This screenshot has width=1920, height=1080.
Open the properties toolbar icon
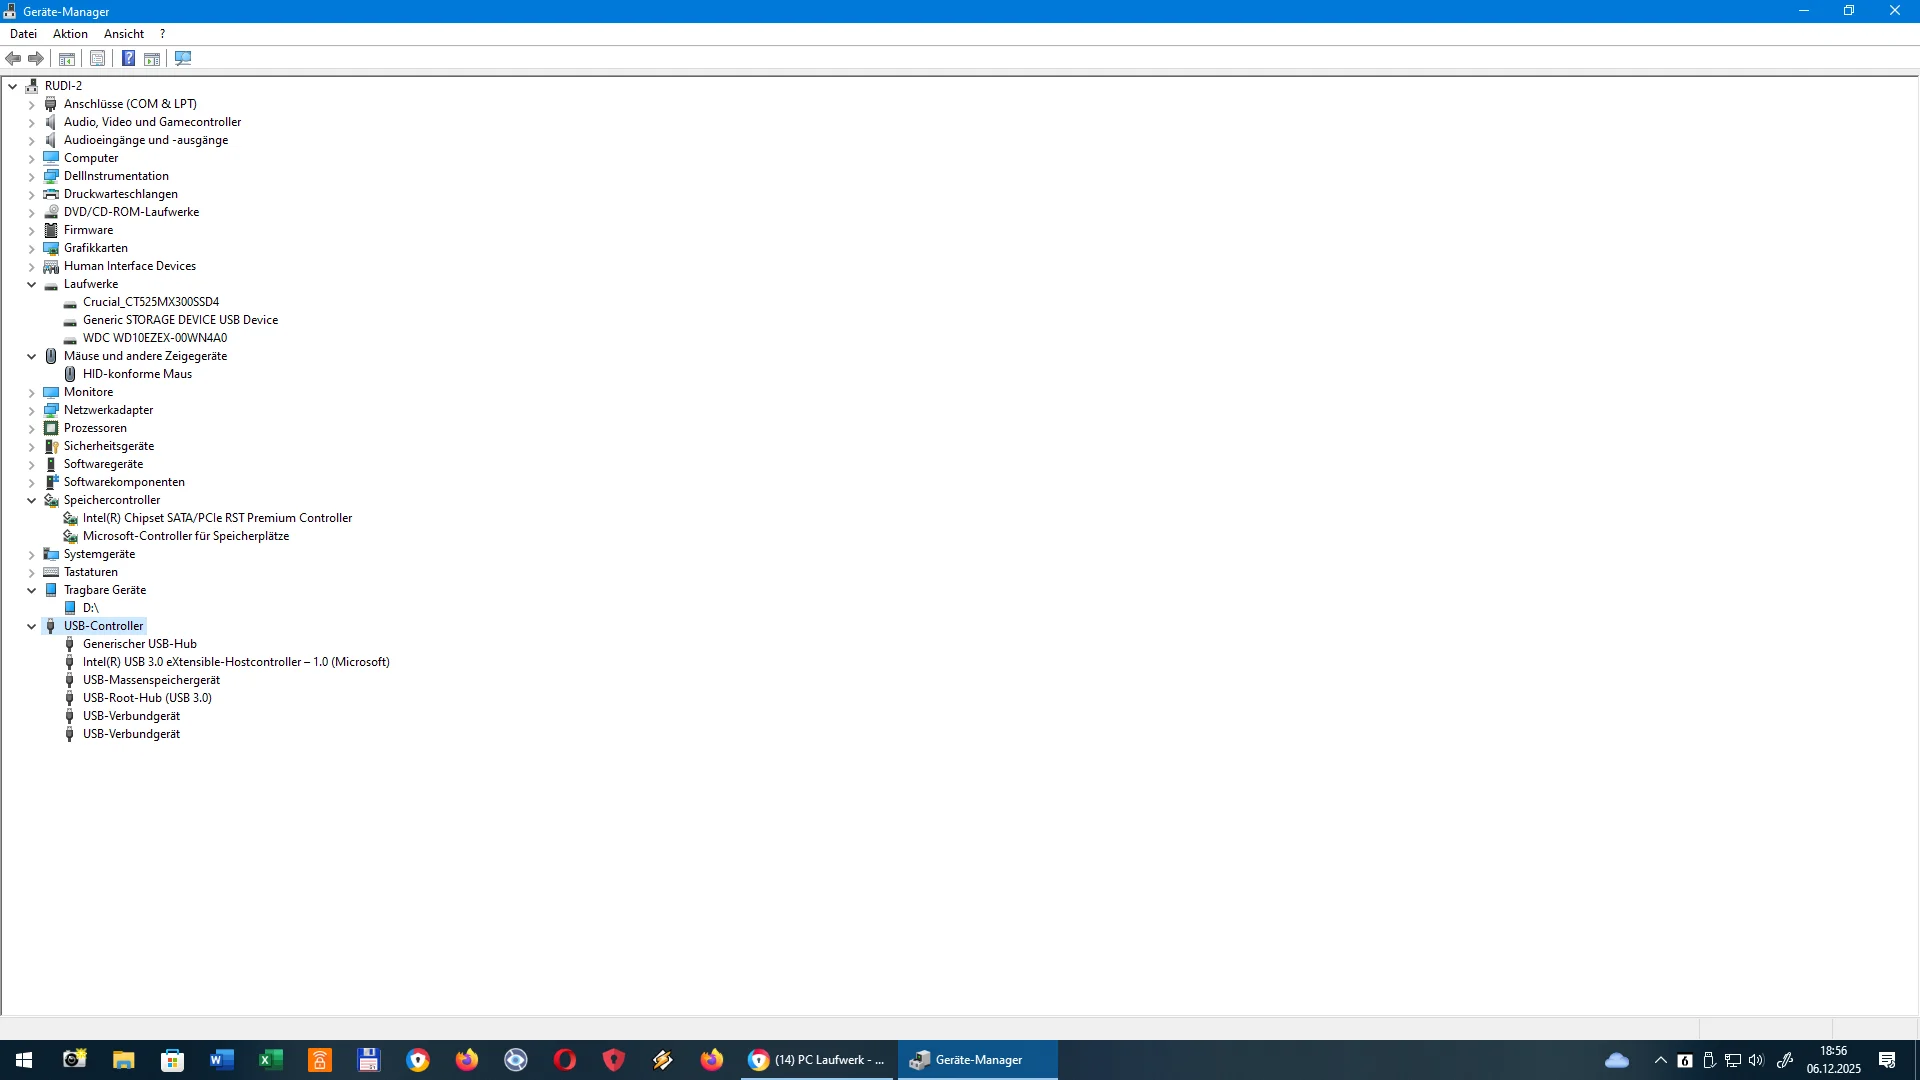(98, 59)
